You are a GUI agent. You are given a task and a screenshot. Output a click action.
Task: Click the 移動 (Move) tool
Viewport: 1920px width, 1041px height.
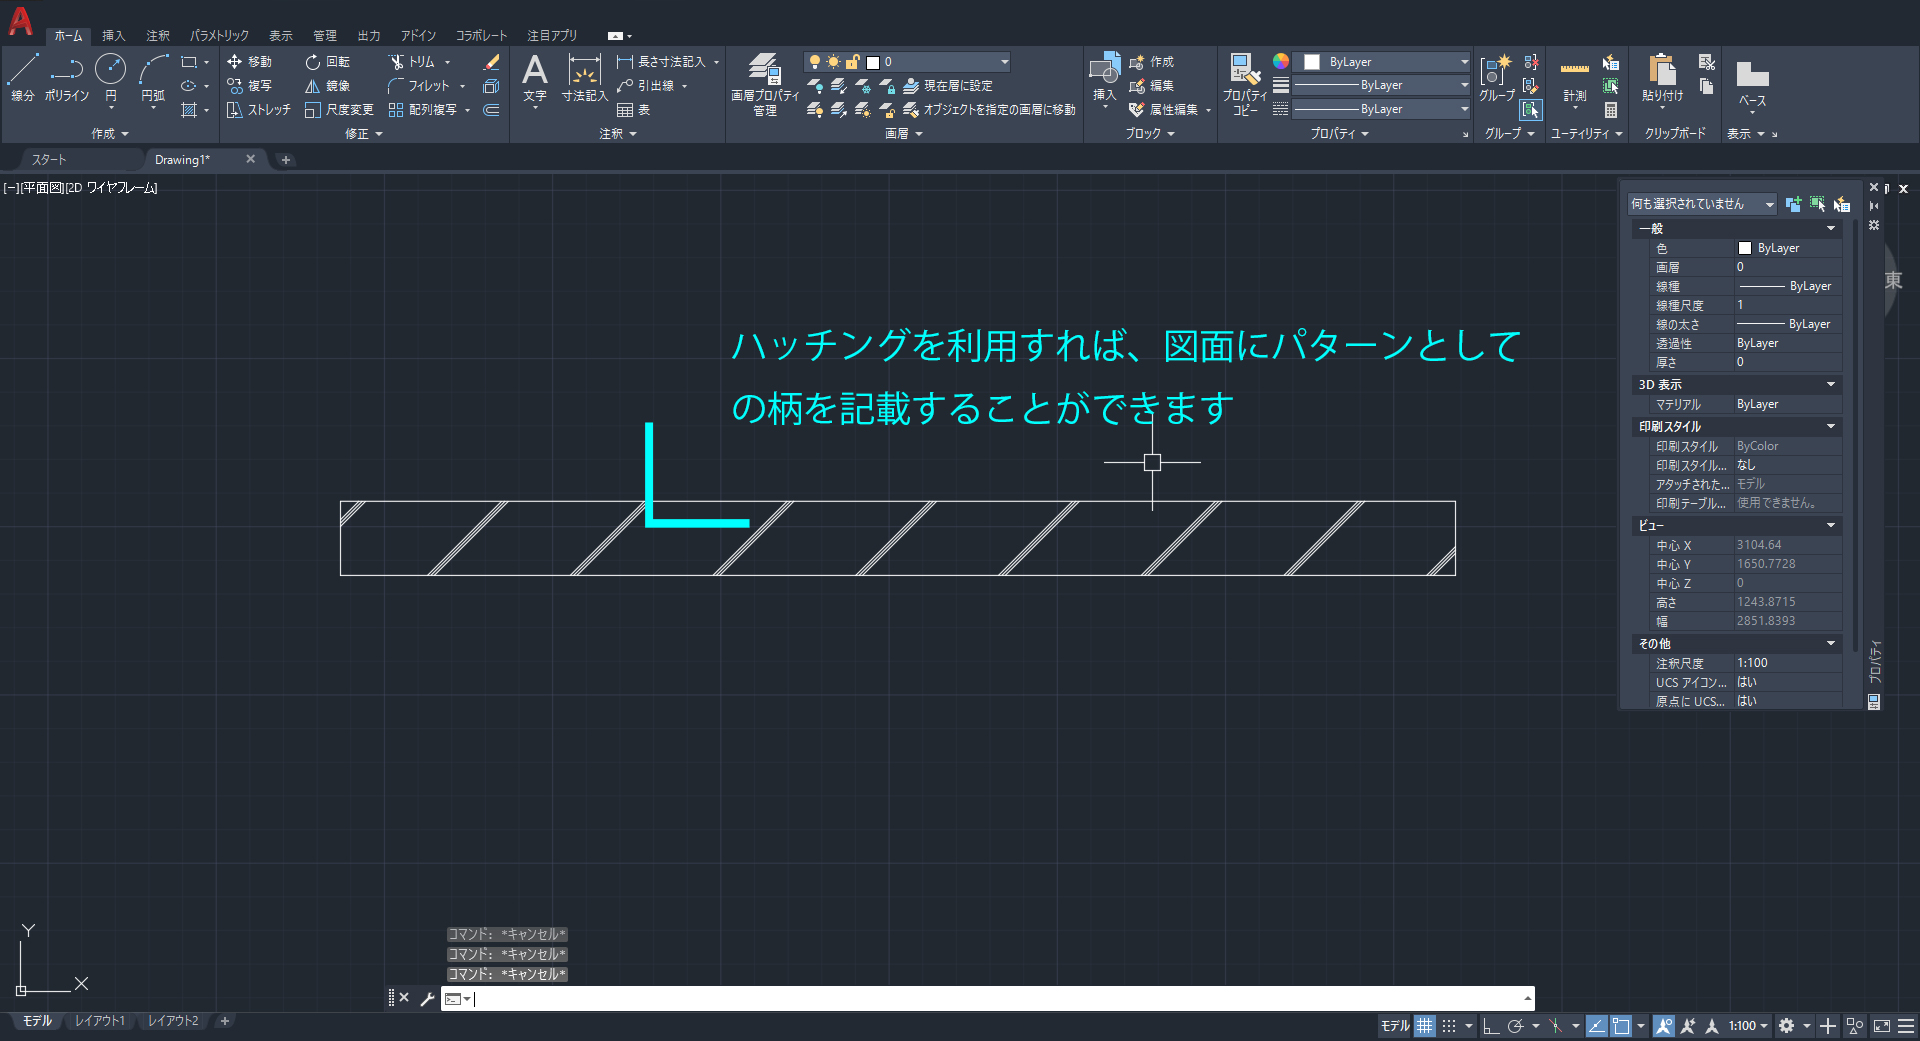(x=250, y=62)
